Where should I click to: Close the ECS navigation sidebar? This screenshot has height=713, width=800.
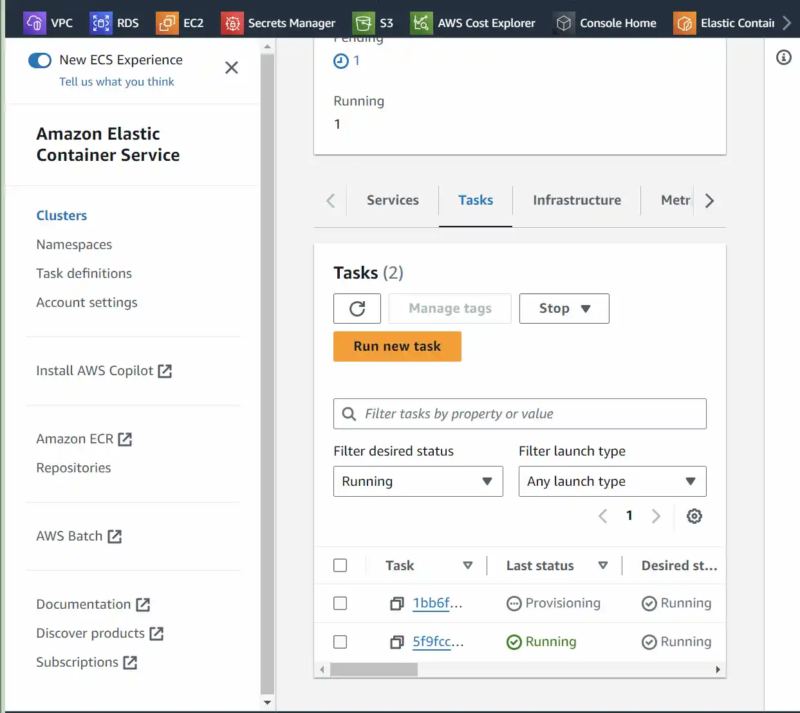[232, 67]
